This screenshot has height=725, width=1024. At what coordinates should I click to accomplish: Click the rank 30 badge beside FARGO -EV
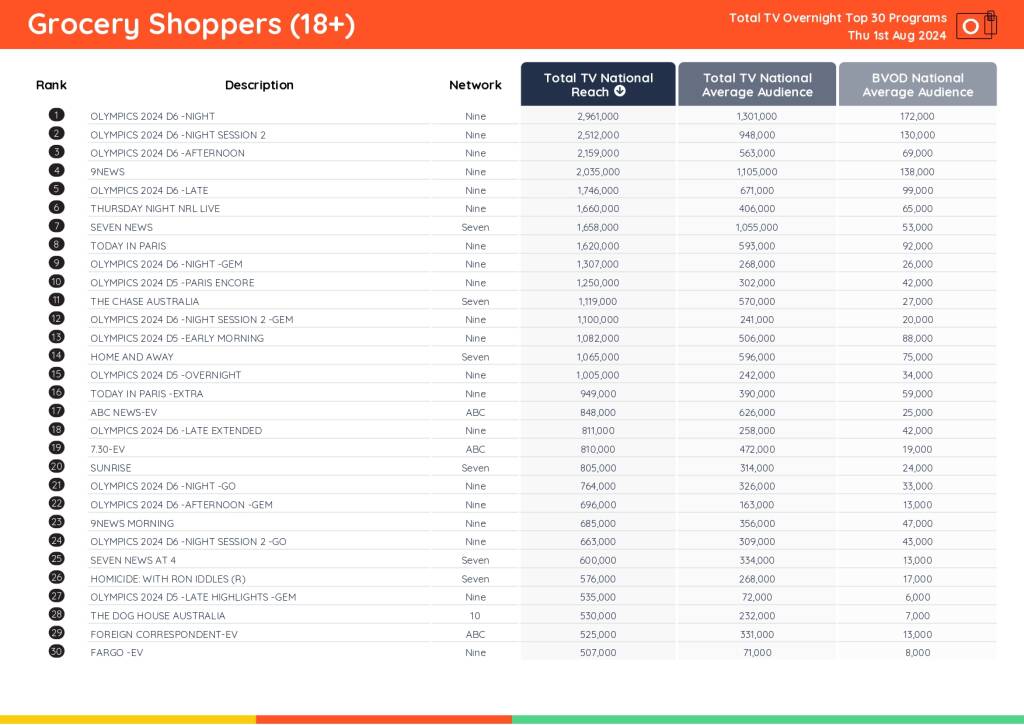pyautogui.click(x=56, y=651)
